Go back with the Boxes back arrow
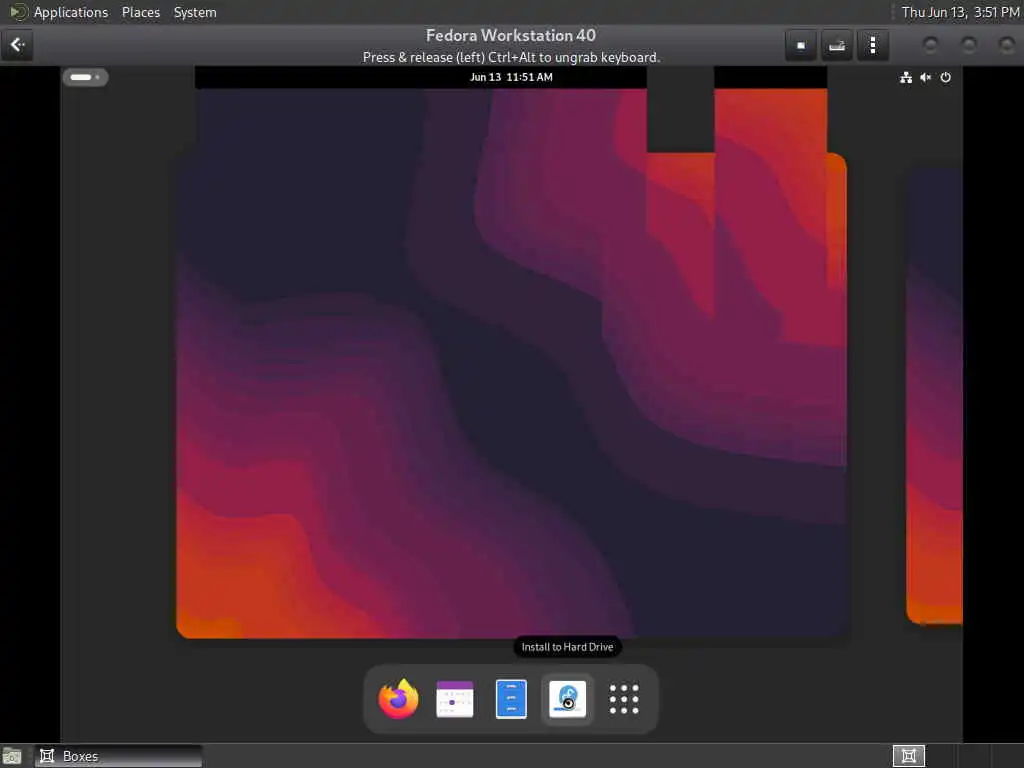This screenshot has height=768, width=1024. (x=17, y=45)
